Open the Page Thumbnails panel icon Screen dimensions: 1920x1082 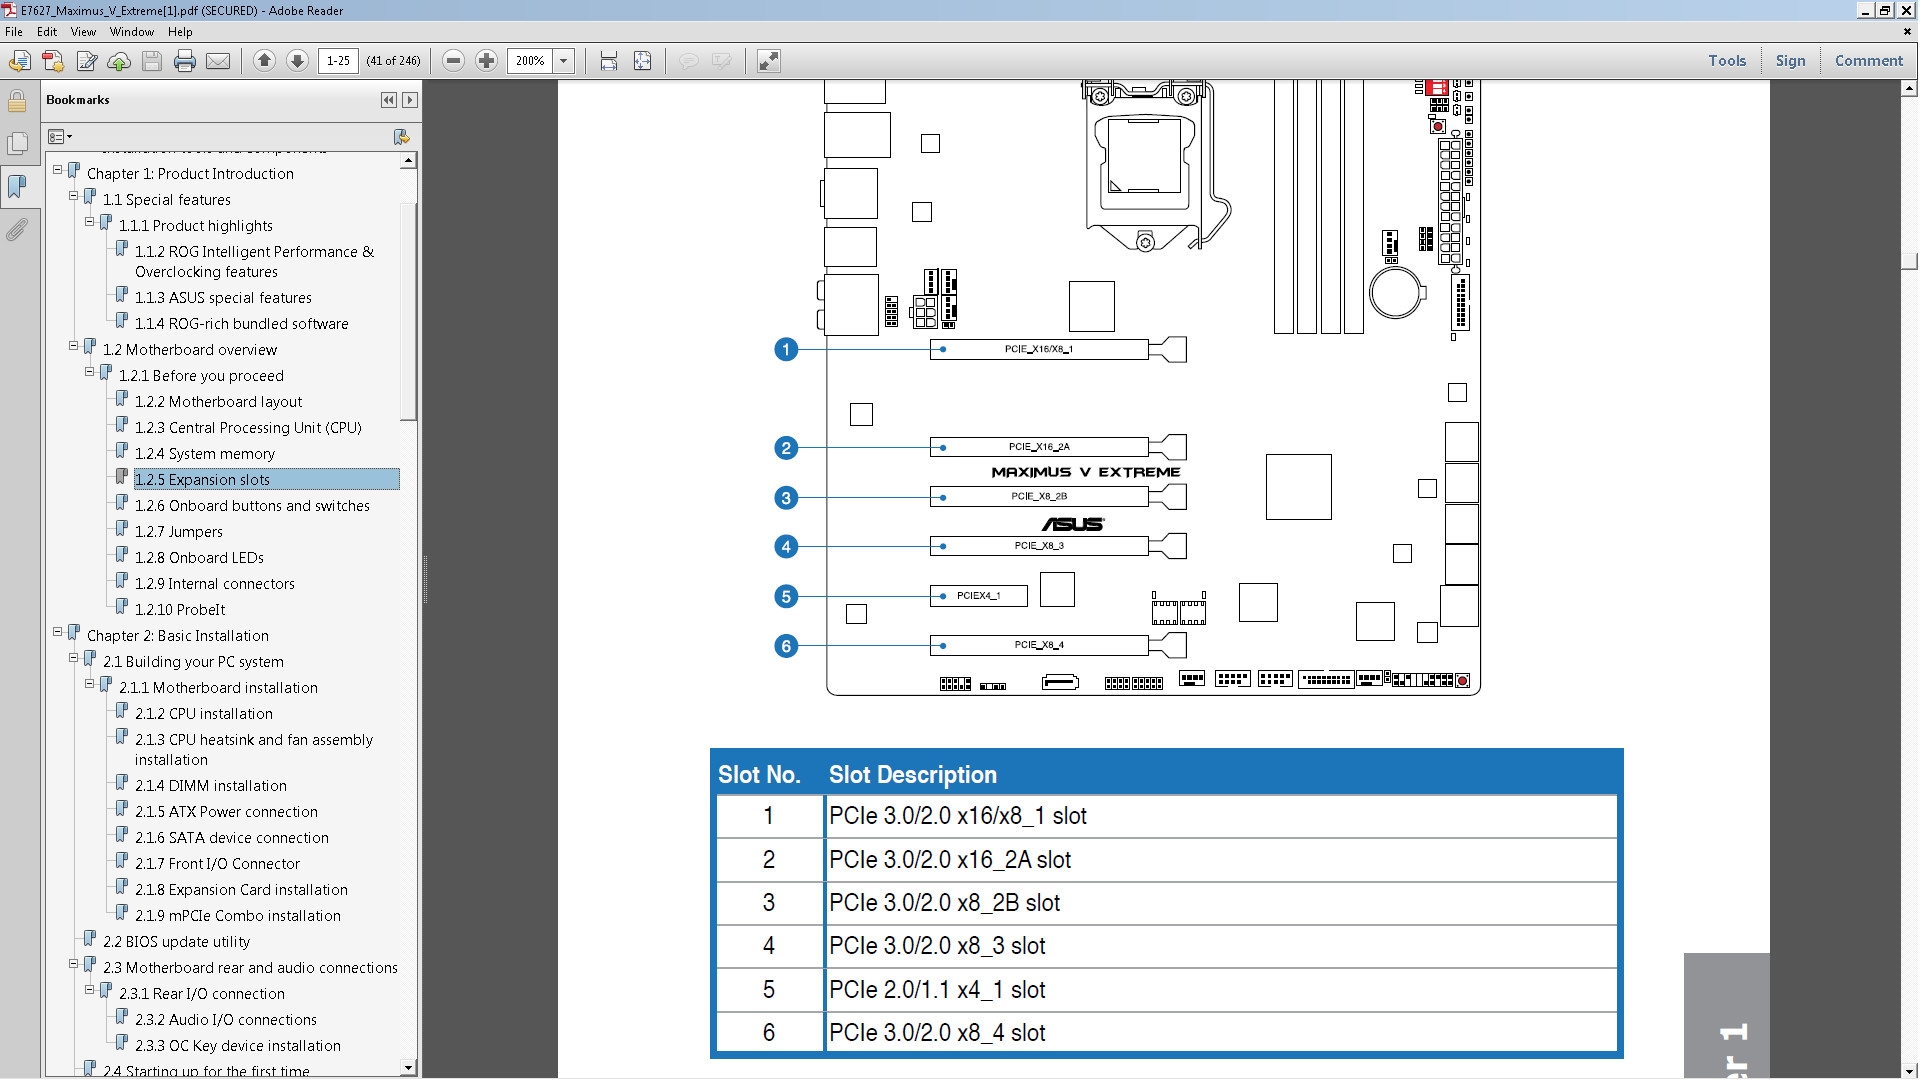point(17,144)
